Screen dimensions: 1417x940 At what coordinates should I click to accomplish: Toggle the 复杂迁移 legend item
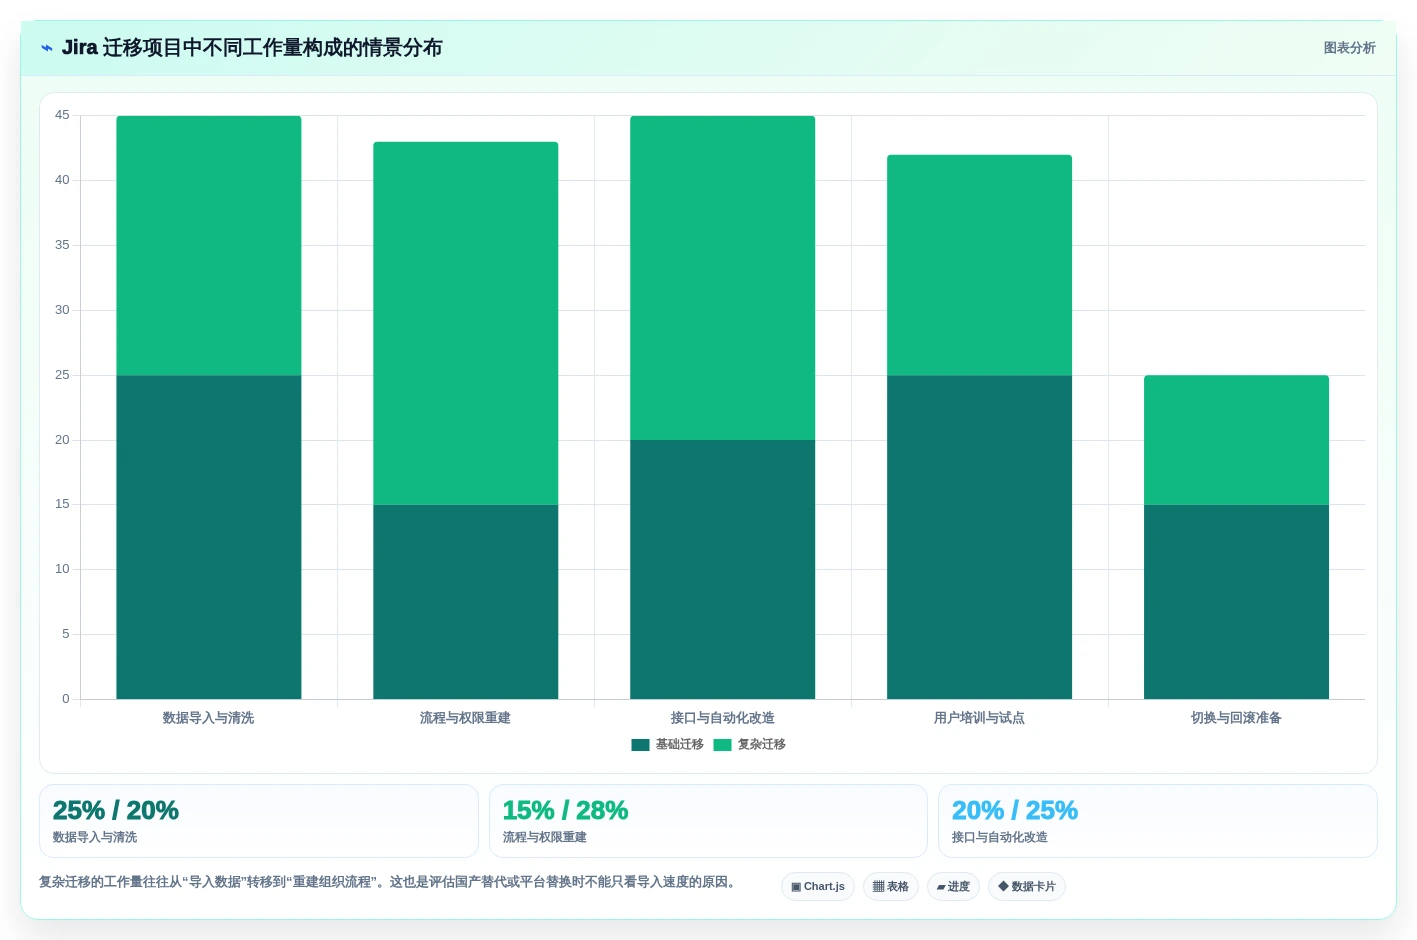(750, 744)
